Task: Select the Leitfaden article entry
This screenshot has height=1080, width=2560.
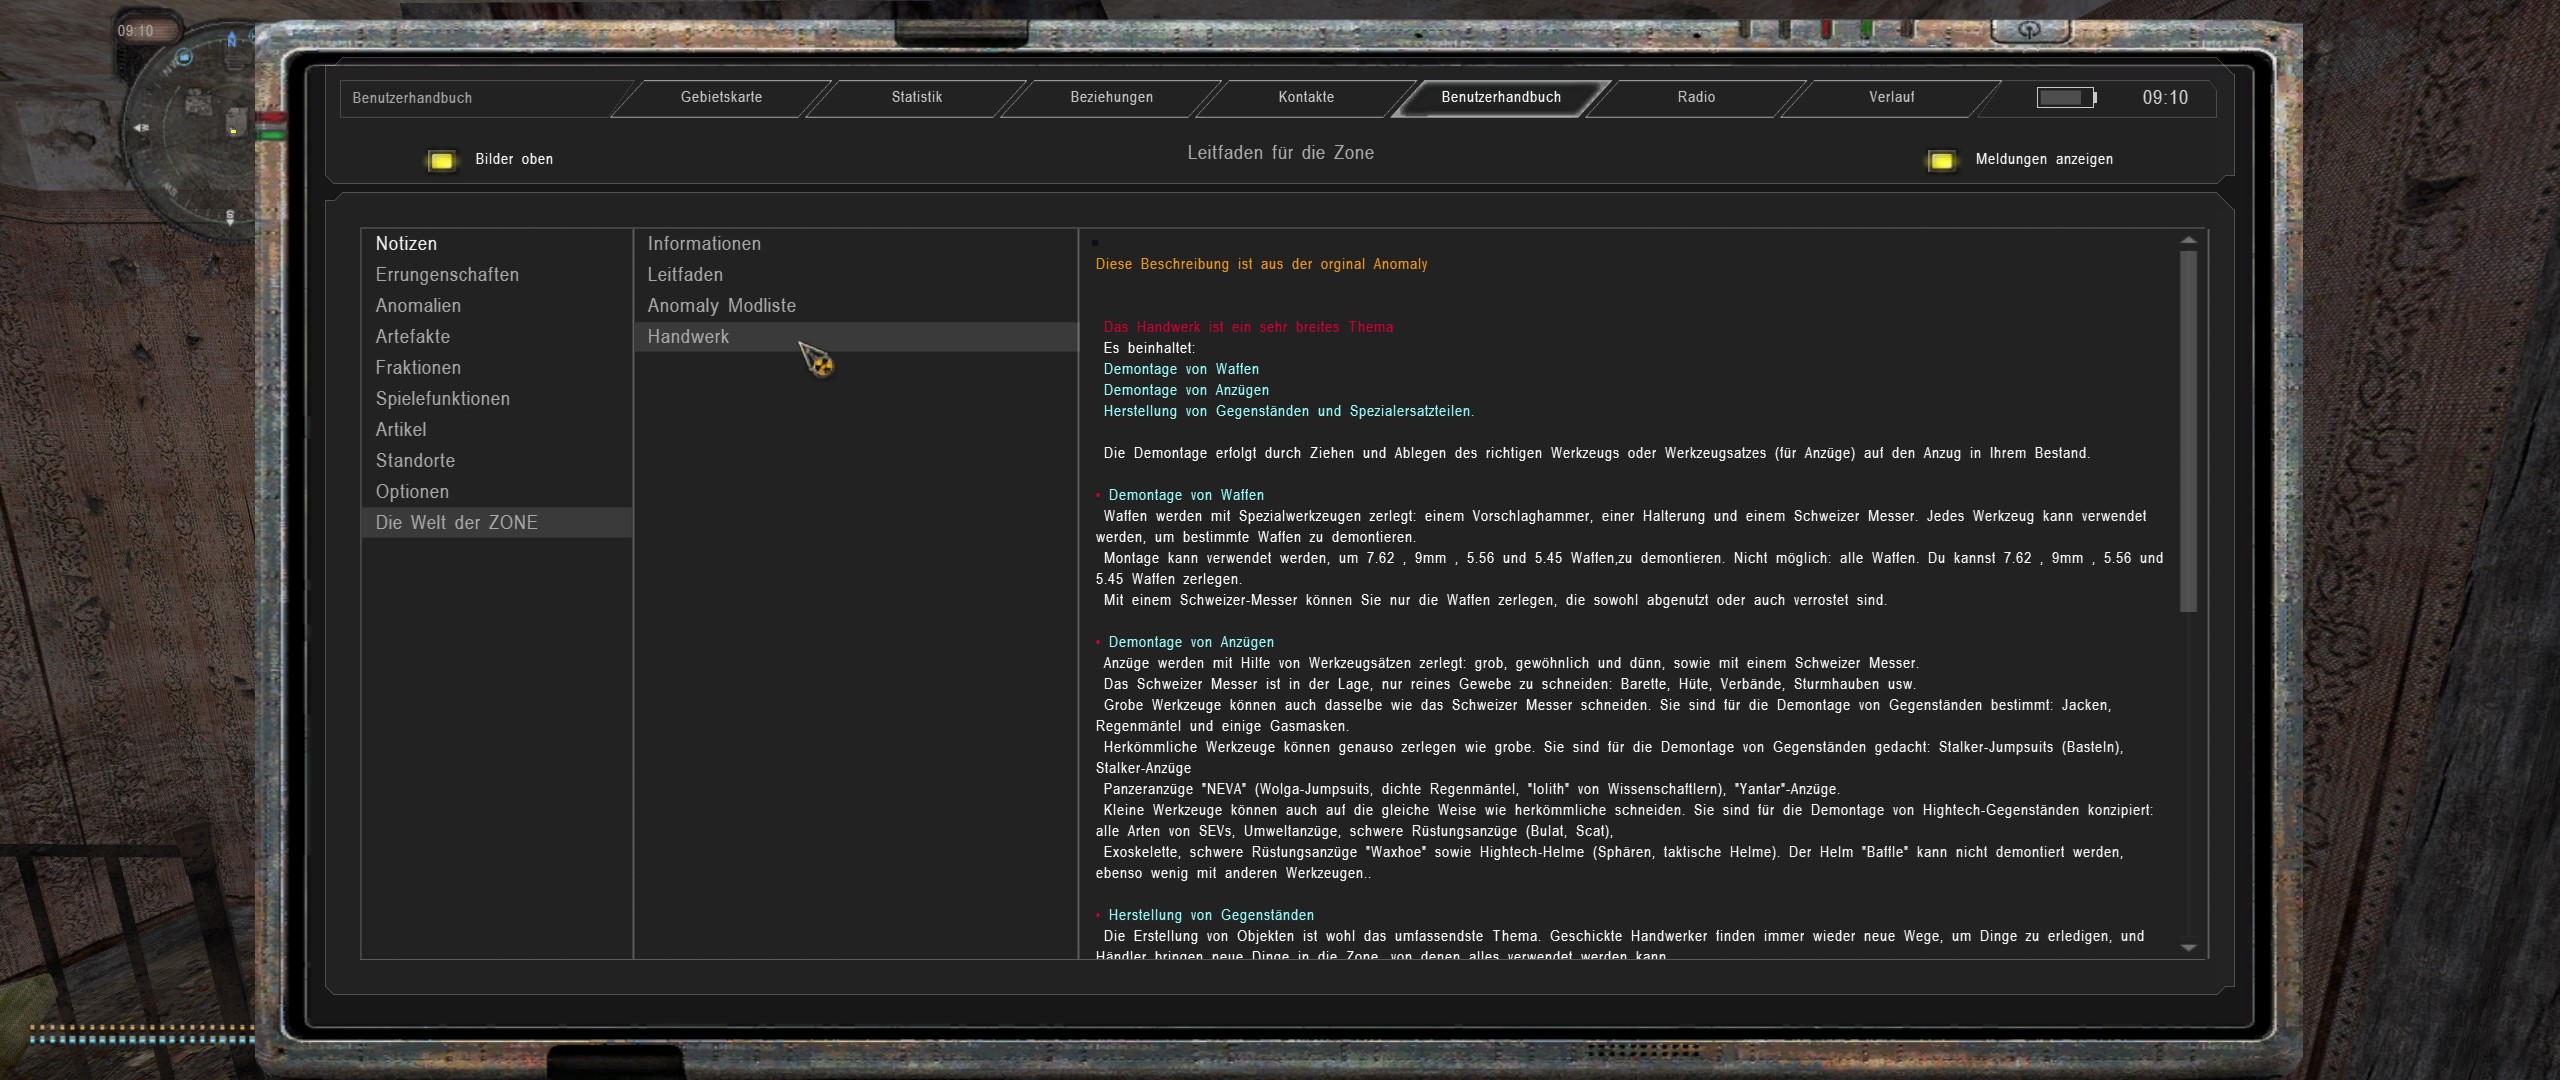Action: (x=685, y=275)
